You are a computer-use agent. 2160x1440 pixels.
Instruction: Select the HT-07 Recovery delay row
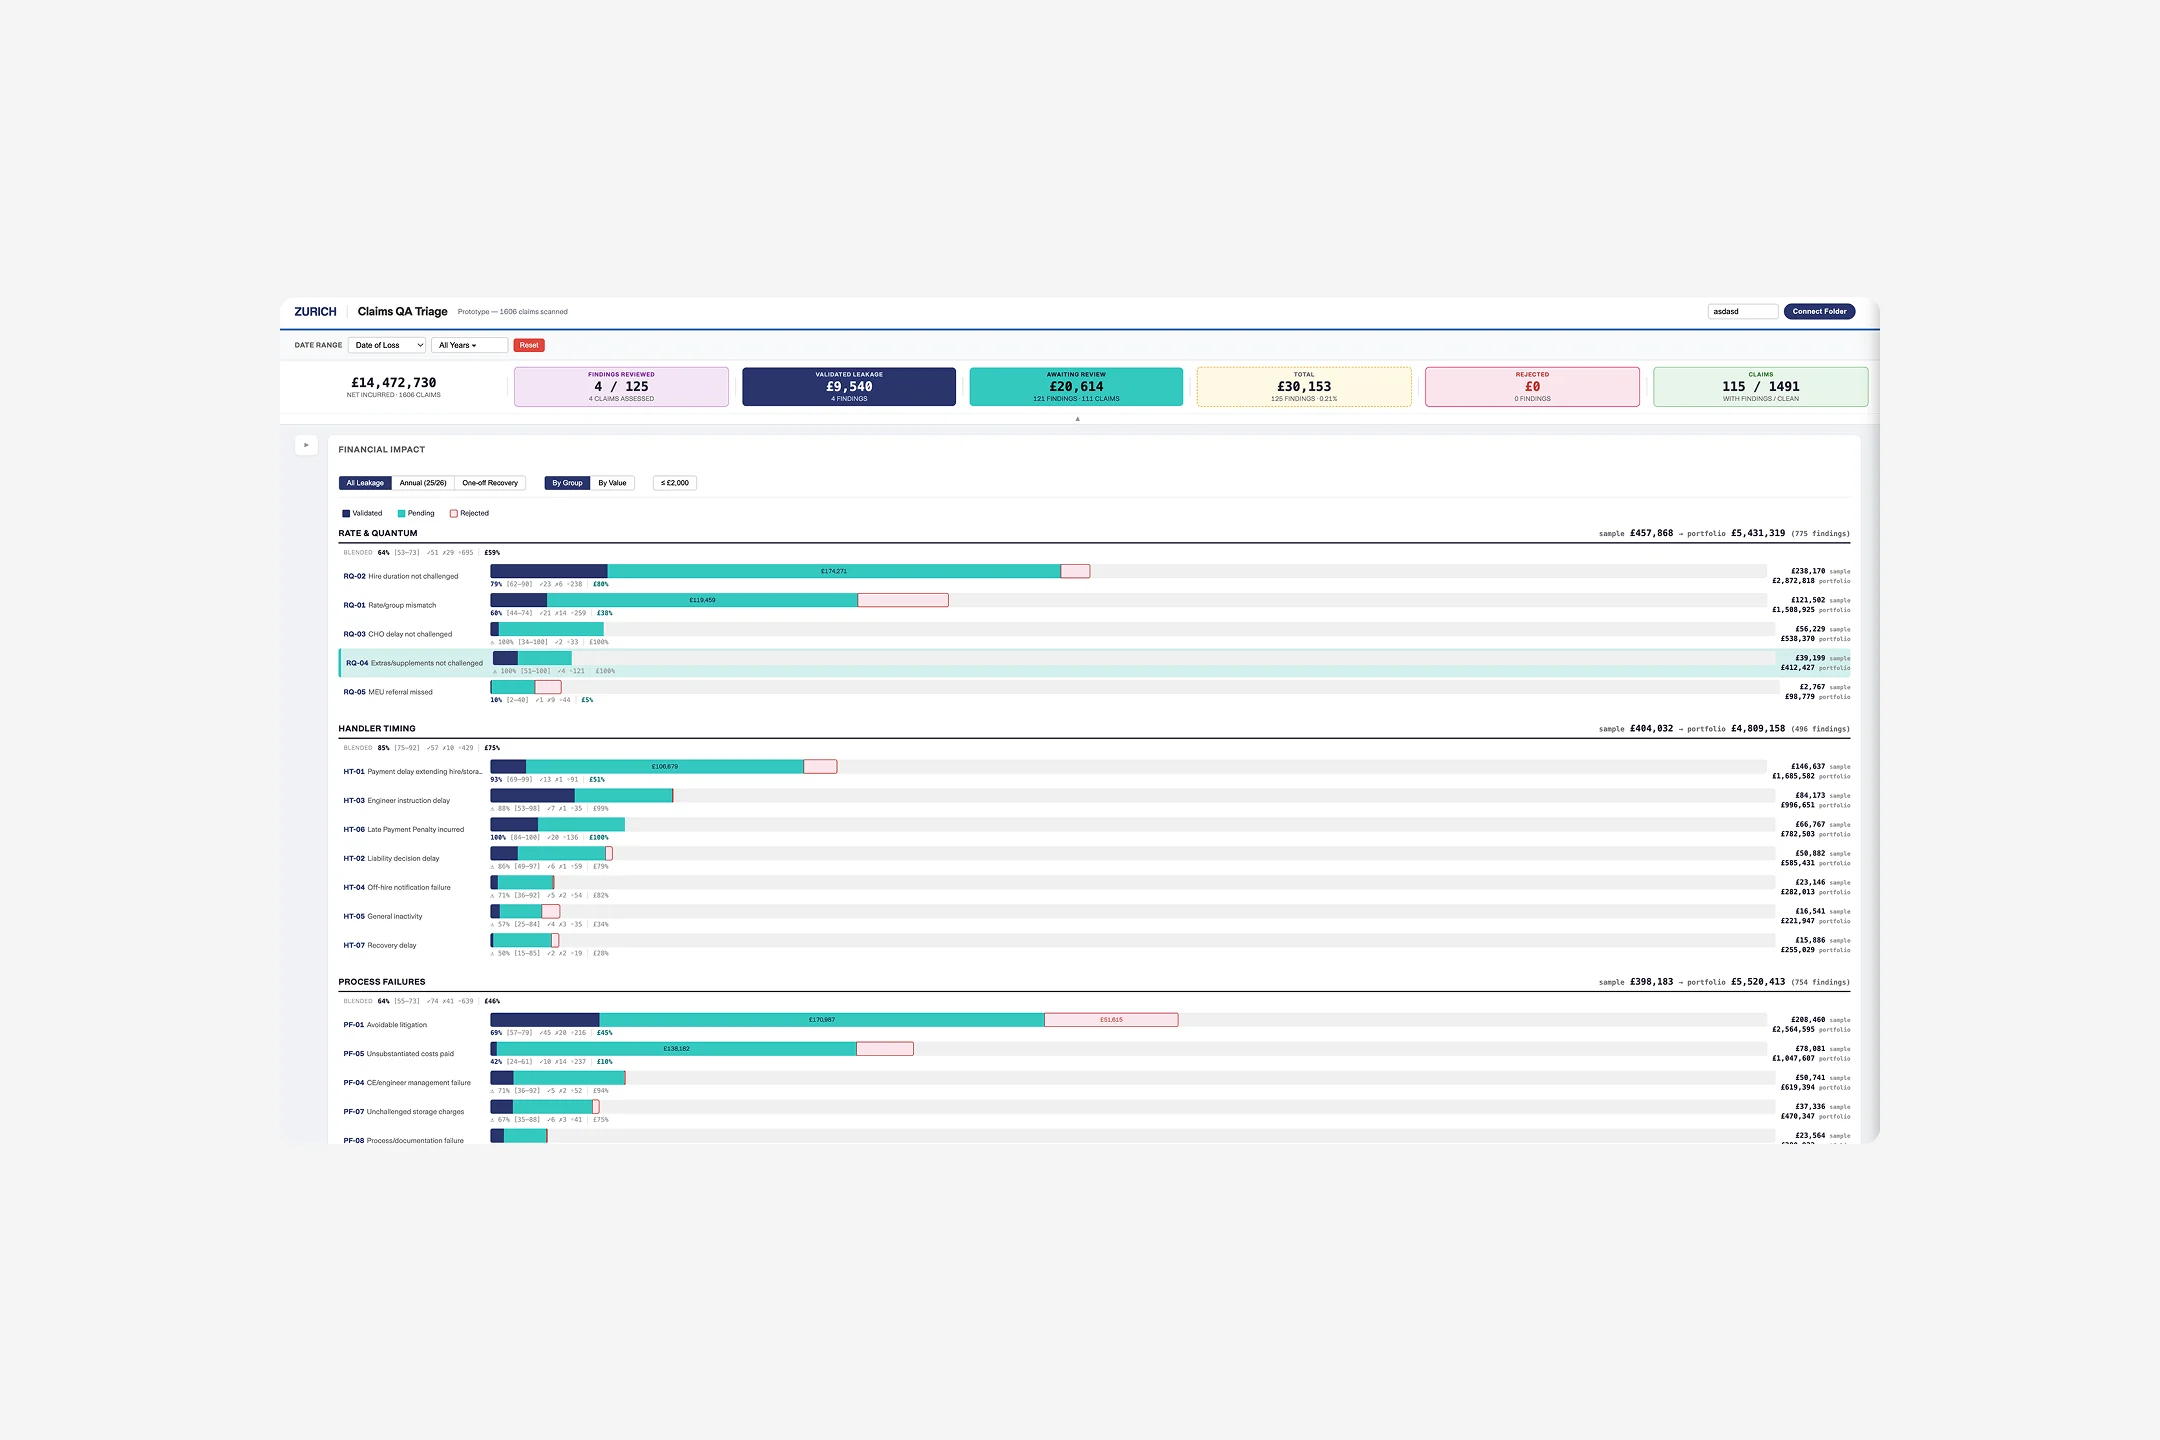(1095, 946)
